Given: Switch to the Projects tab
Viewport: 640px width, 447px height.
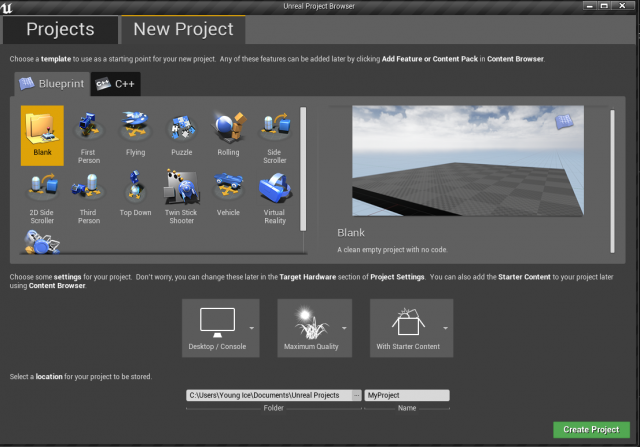Looking at the screenshot, I should [x=59, y=29].
